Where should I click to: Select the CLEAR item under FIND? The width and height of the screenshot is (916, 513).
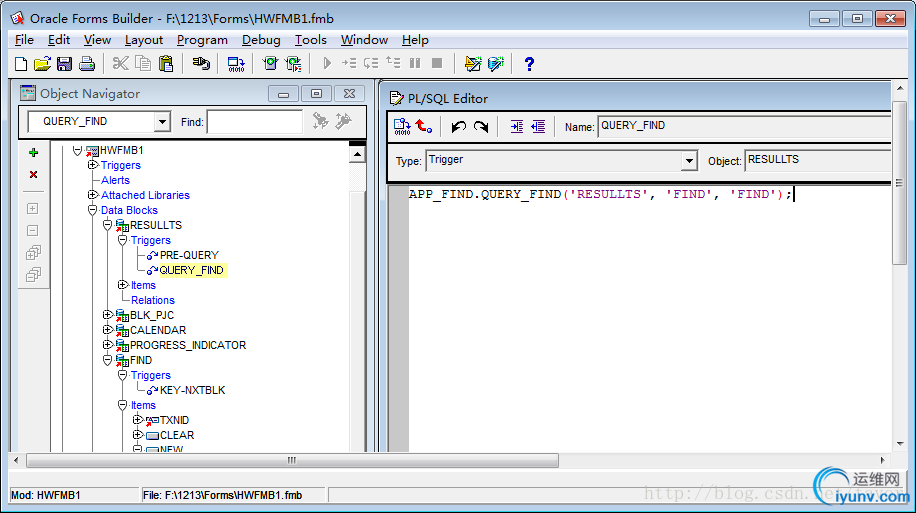[x=176, y=435]
